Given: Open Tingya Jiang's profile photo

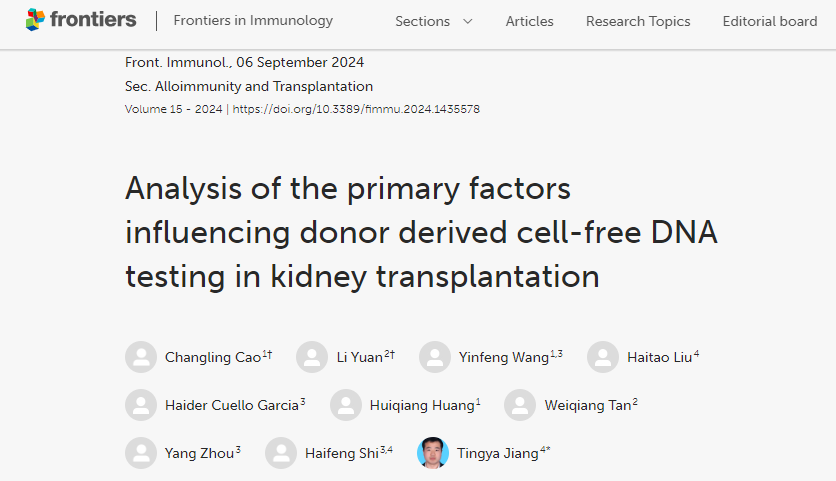Looking at the screenshot, I should point(433,453).
